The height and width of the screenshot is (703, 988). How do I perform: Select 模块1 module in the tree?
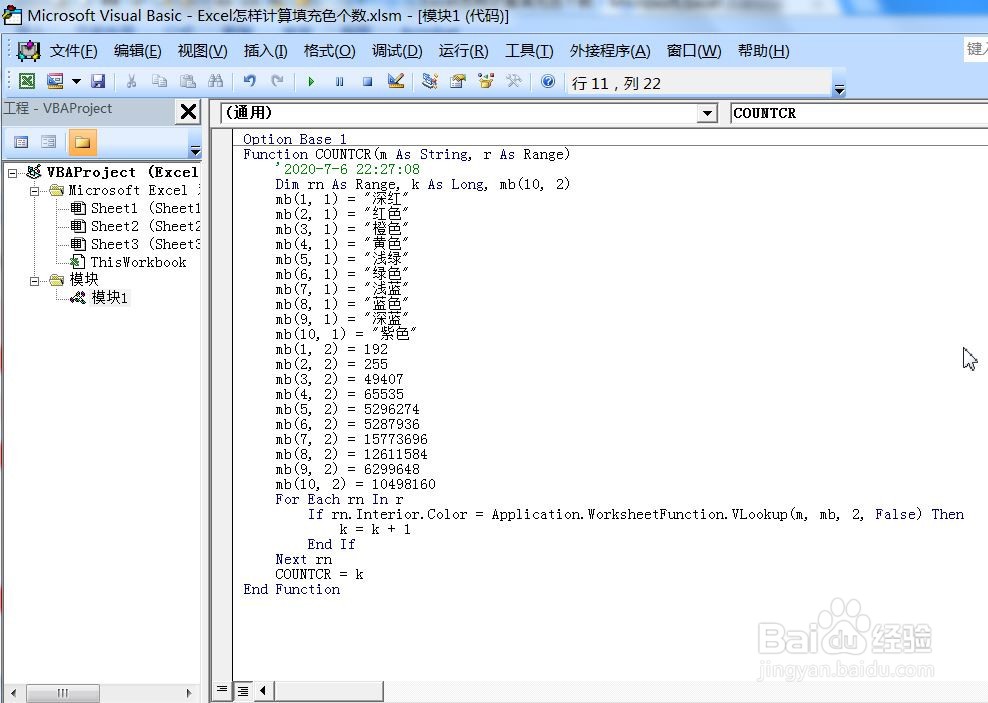[99, 297]
